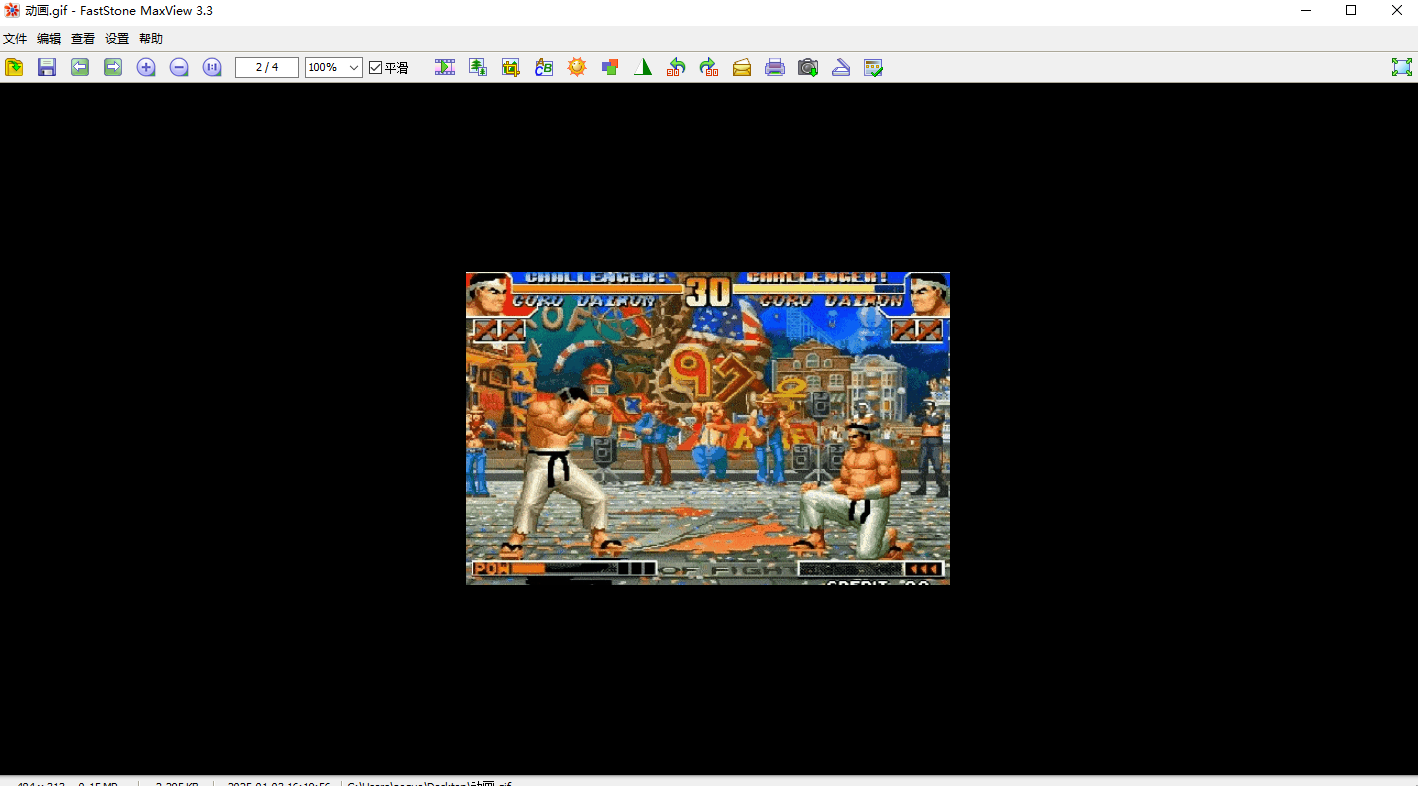Zoom out with the minus magnifier
Screen dimensions: 1418x786
(179, 67)
